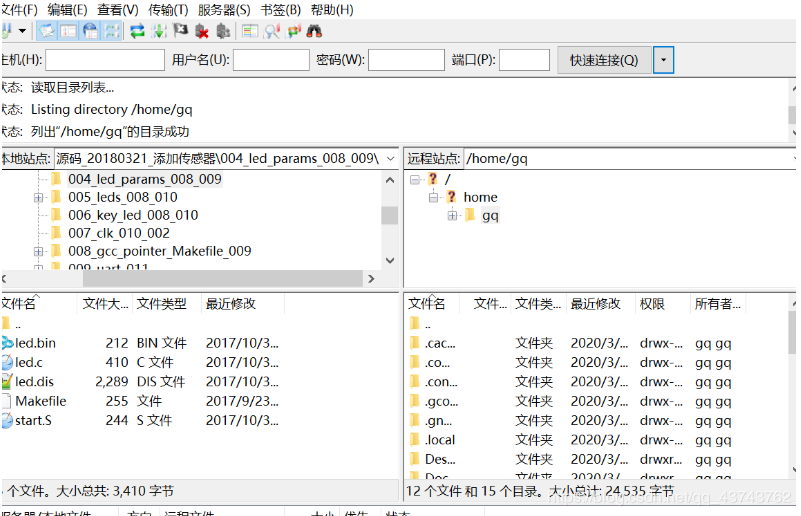The height and width of the screenshot is (516, 801).
Task: Open the 帮助(H) menu
Action: 332,10
